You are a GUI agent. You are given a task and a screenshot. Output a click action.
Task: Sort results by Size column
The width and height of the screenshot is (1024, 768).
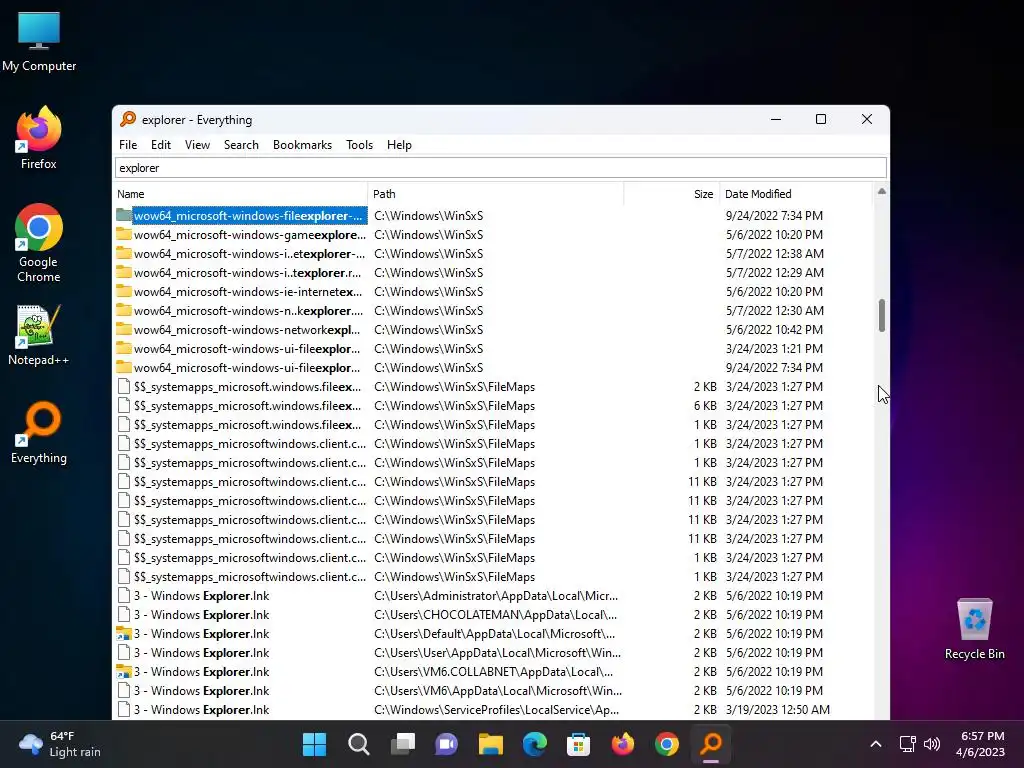672,194
